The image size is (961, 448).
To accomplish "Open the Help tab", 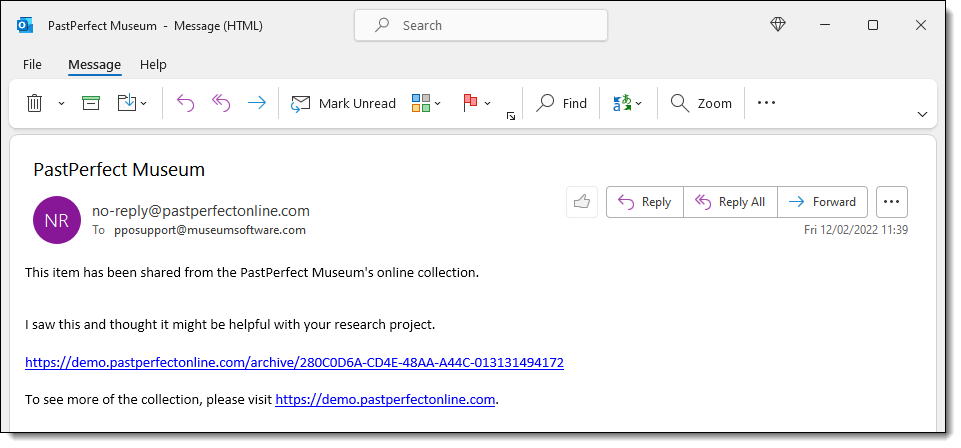I will click(x=153, y=64).
